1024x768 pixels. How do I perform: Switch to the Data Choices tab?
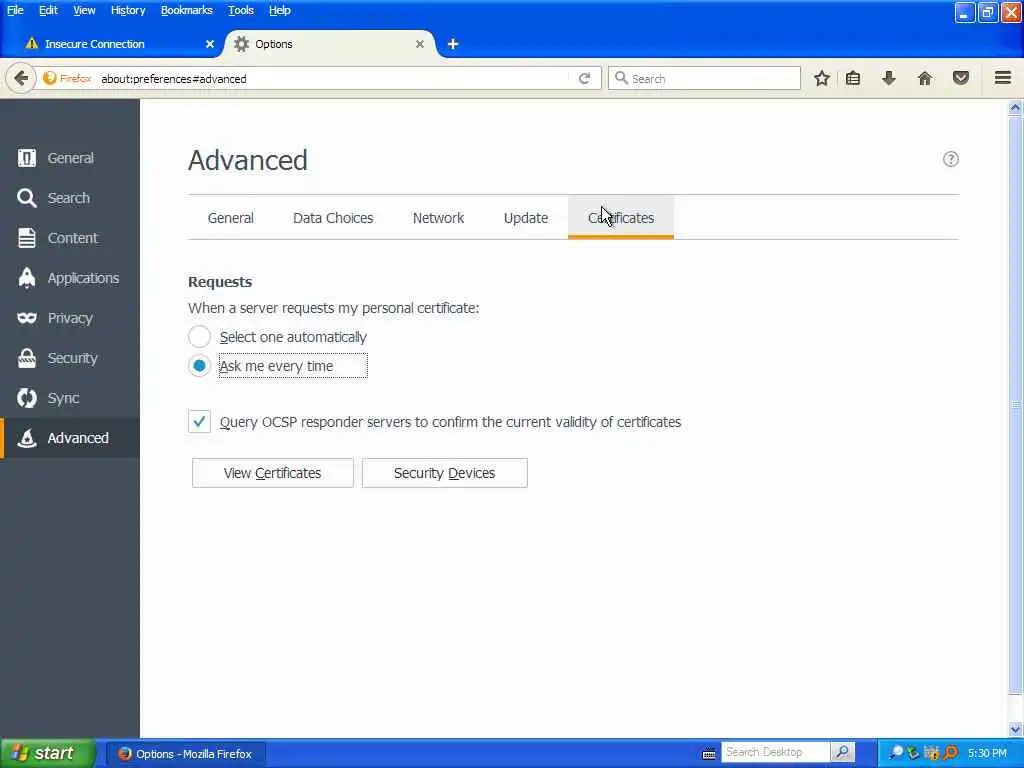coord(333,218)
